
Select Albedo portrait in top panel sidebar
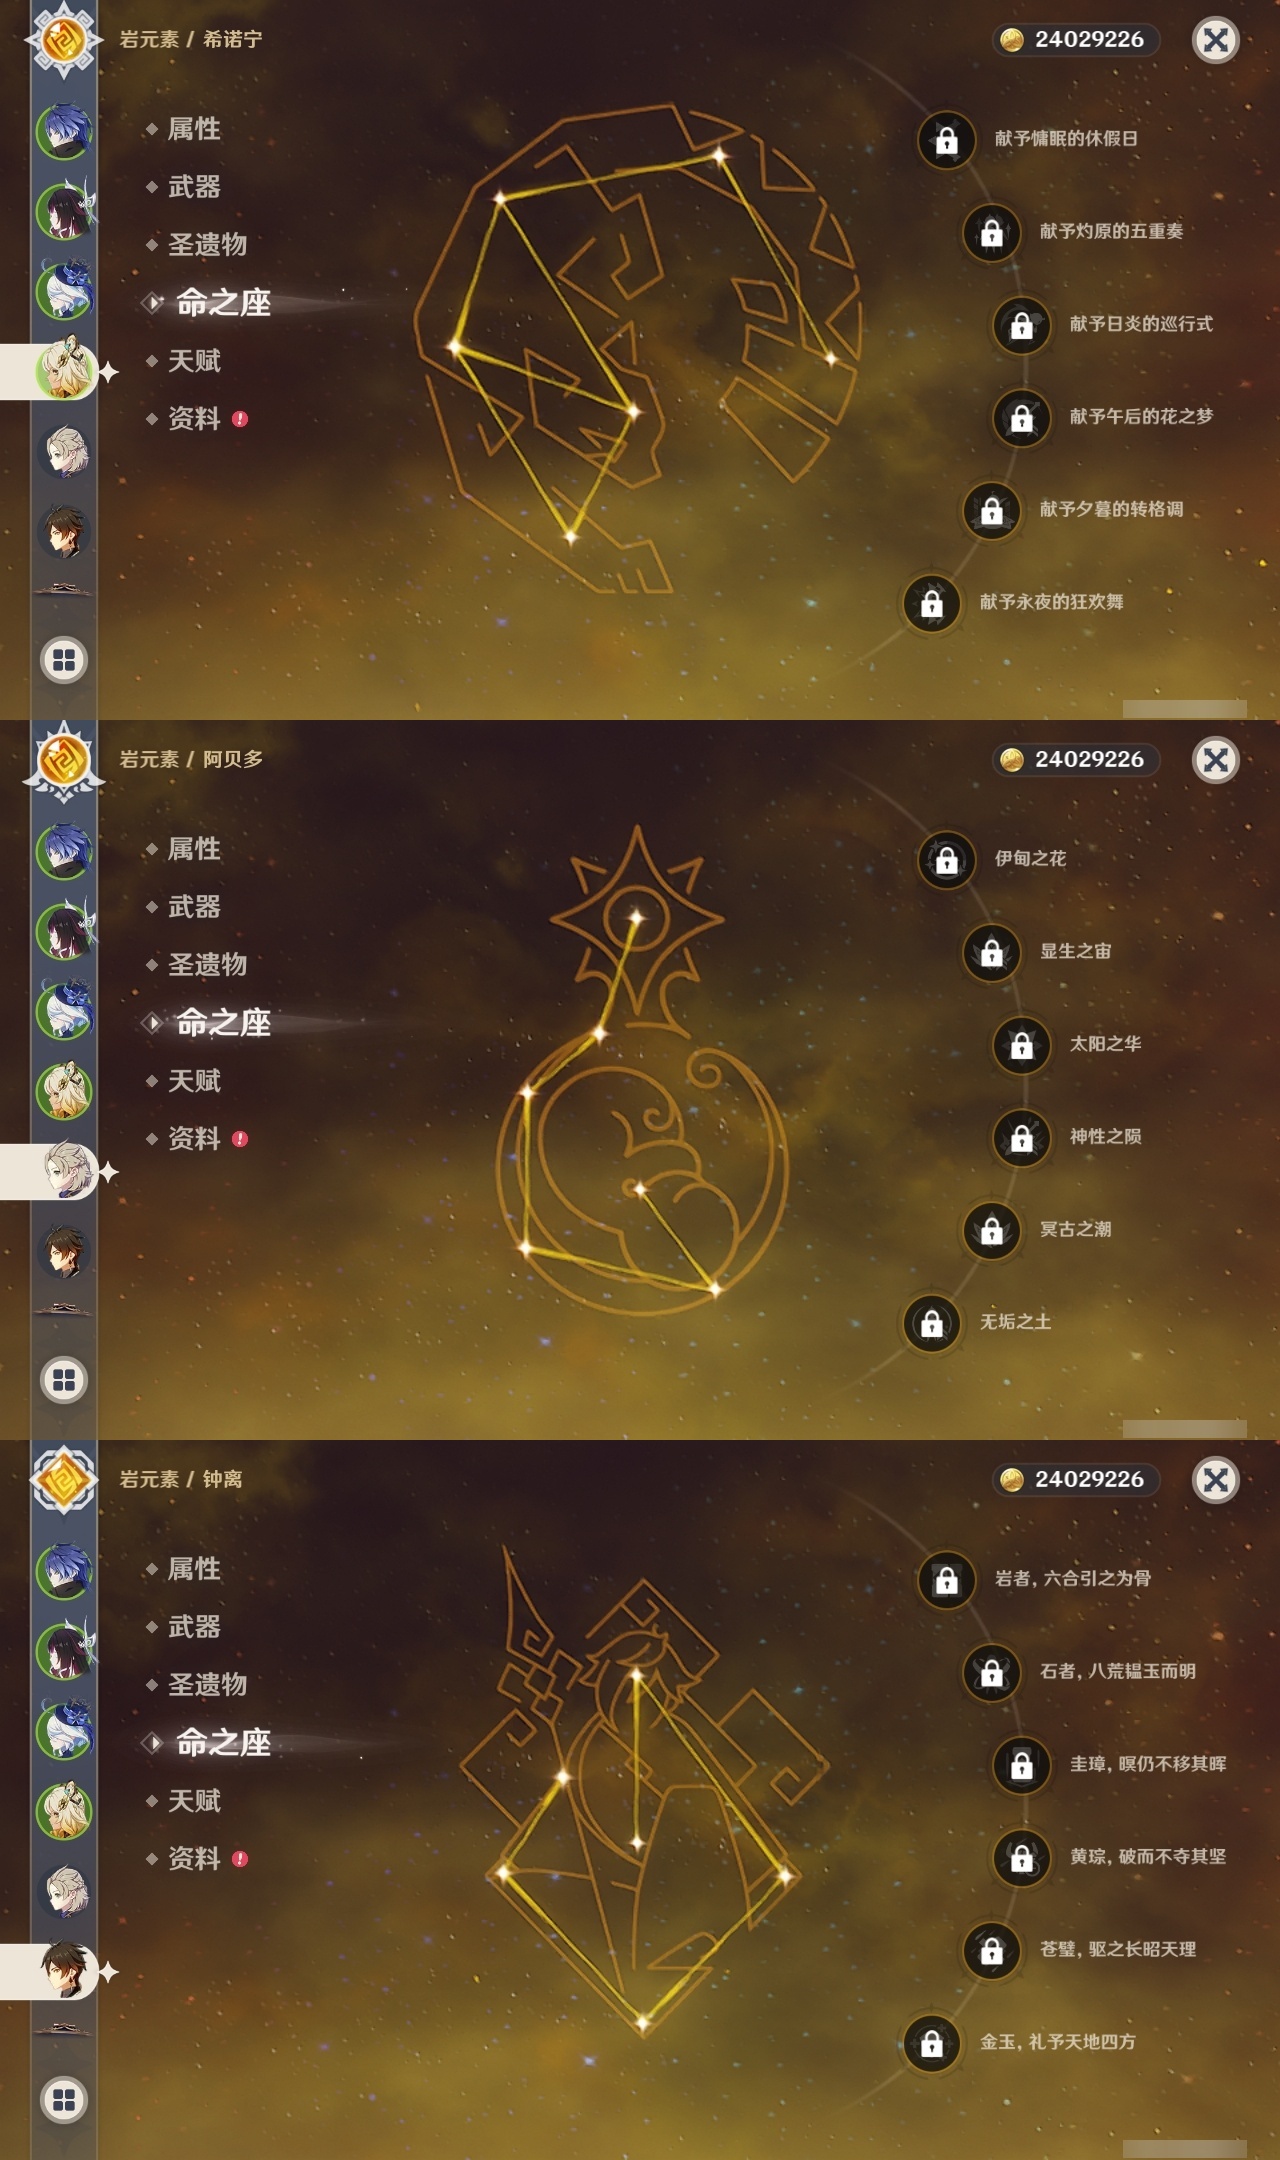[65, 451]
